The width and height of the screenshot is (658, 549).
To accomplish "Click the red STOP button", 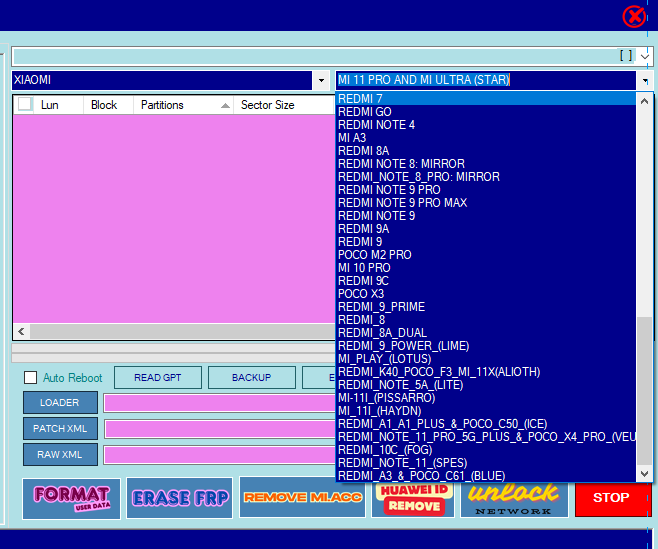I will coord(611,499).
